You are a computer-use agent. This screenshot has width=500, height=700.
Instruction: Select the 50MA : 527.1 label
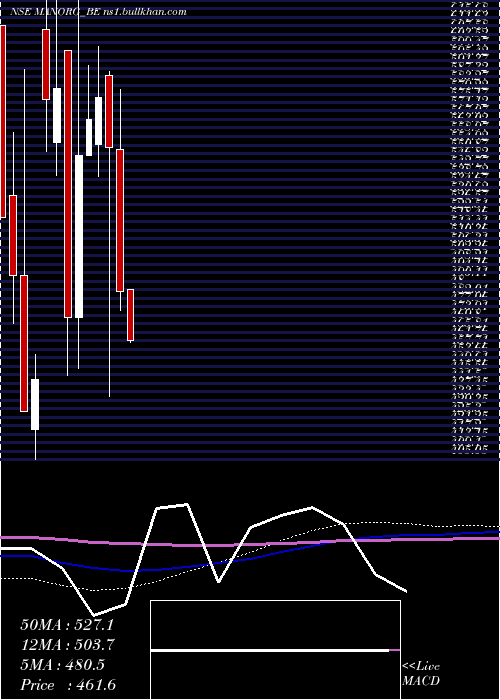pos(67,625)
